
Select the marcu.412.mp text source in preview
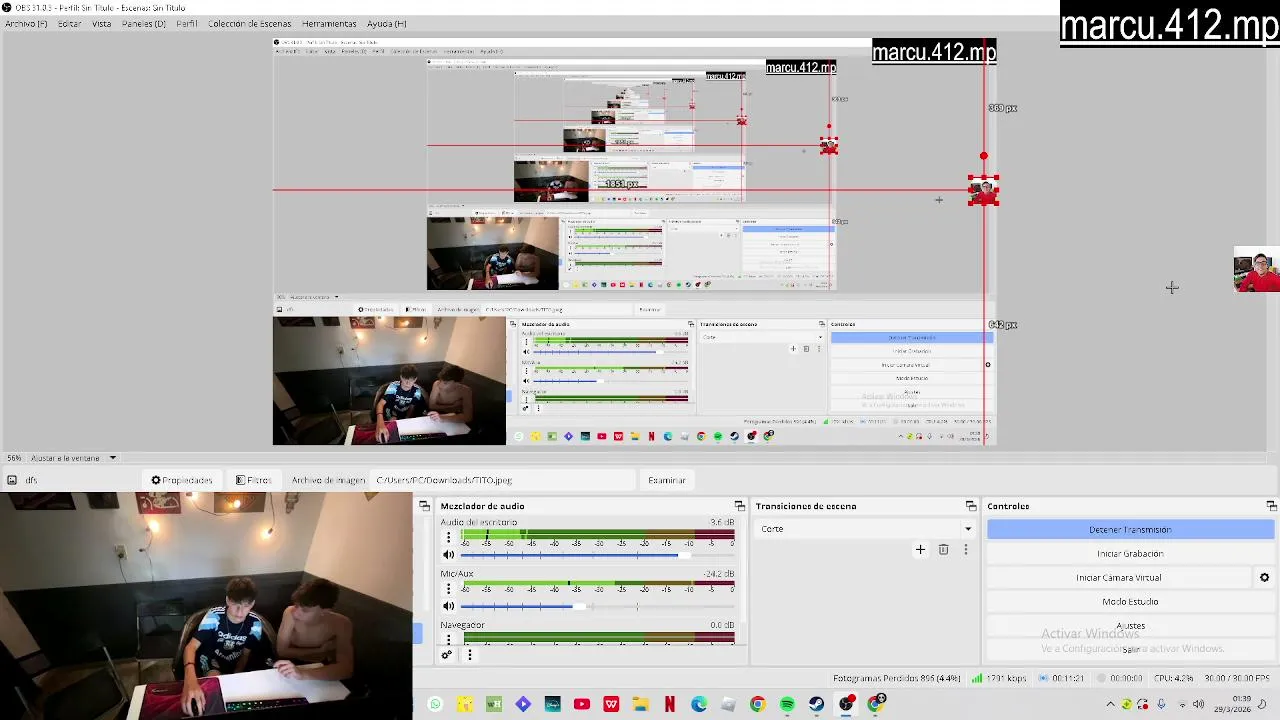coord(1169,24)
